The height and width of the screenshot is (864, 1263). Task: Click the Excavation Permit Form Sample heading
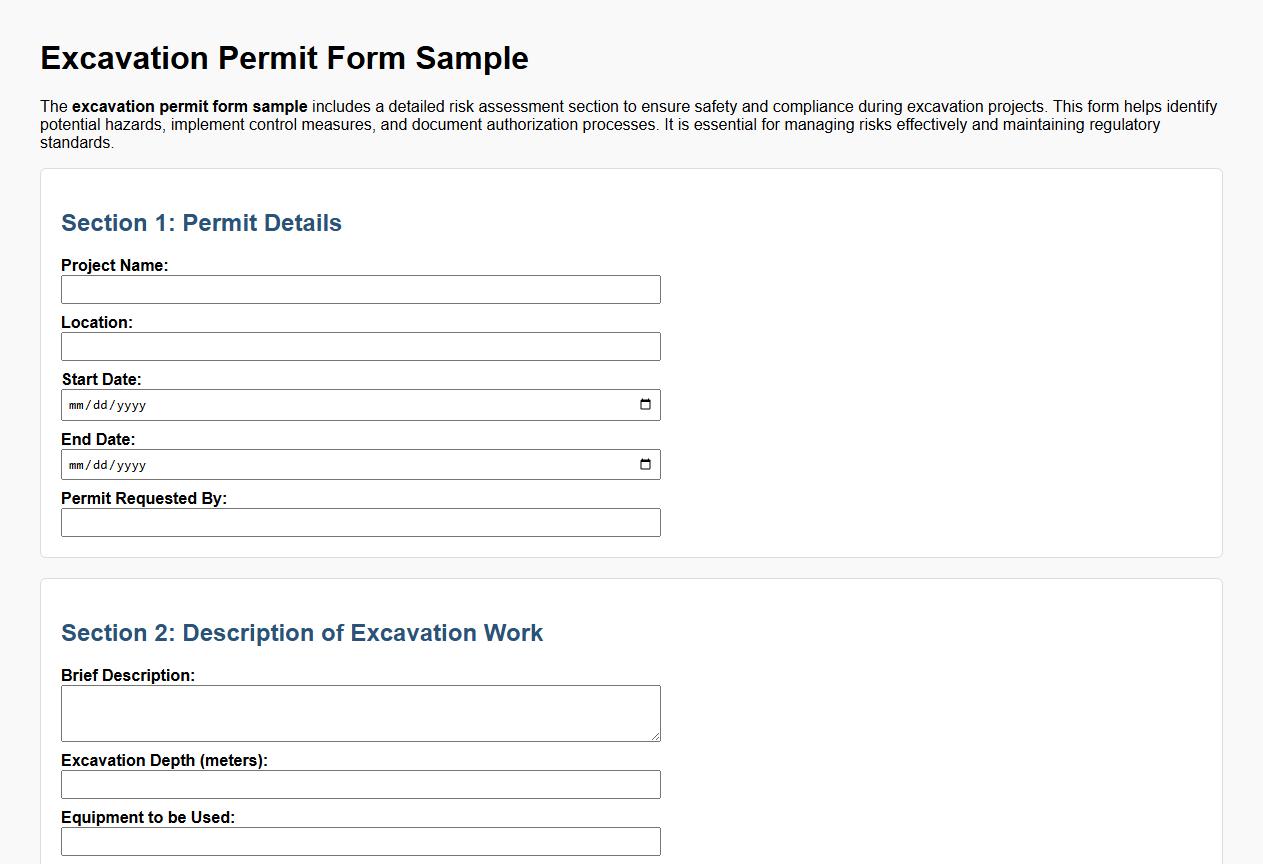(x=283, y=58)
